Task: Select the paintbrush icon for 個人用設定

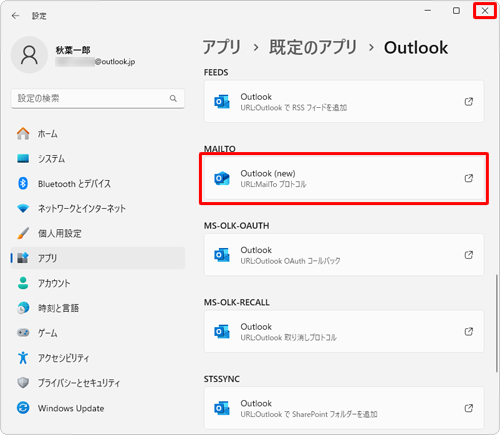Action: tap(23, 233)
